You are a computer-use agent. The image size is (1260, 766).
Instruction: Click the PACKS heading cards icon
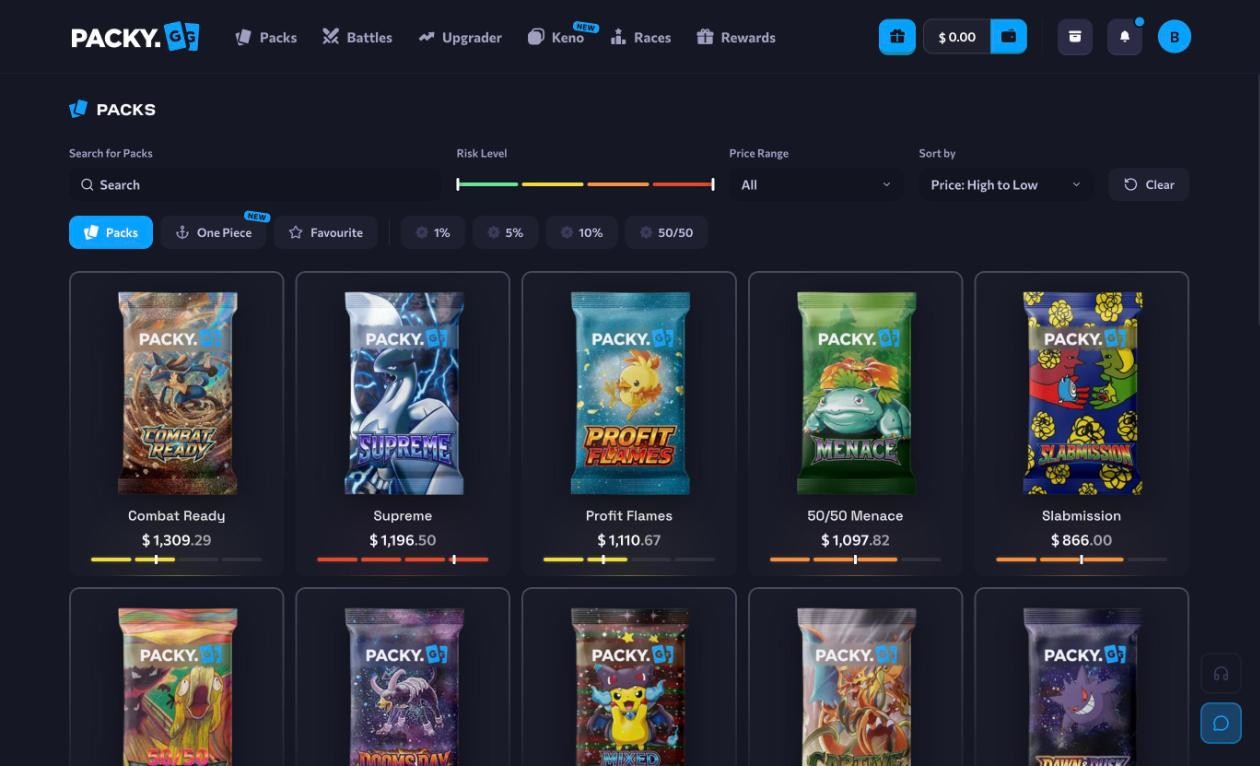(78, 109)
